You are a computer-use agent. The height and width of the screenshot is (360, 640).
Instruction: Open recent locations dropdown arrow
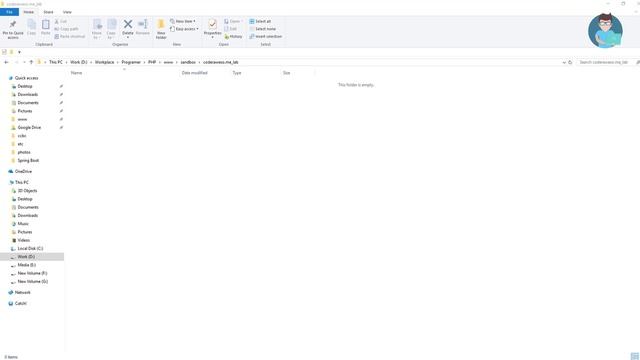pyautogui.click(x=24, y=62)
